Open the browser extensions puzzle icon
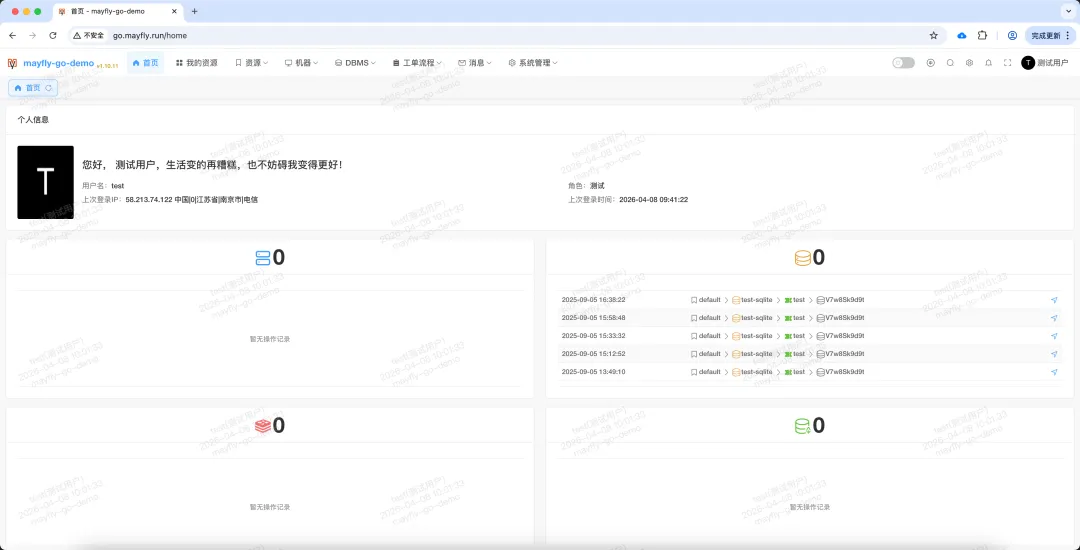1080x550 pixels. [x=983, y=35]
